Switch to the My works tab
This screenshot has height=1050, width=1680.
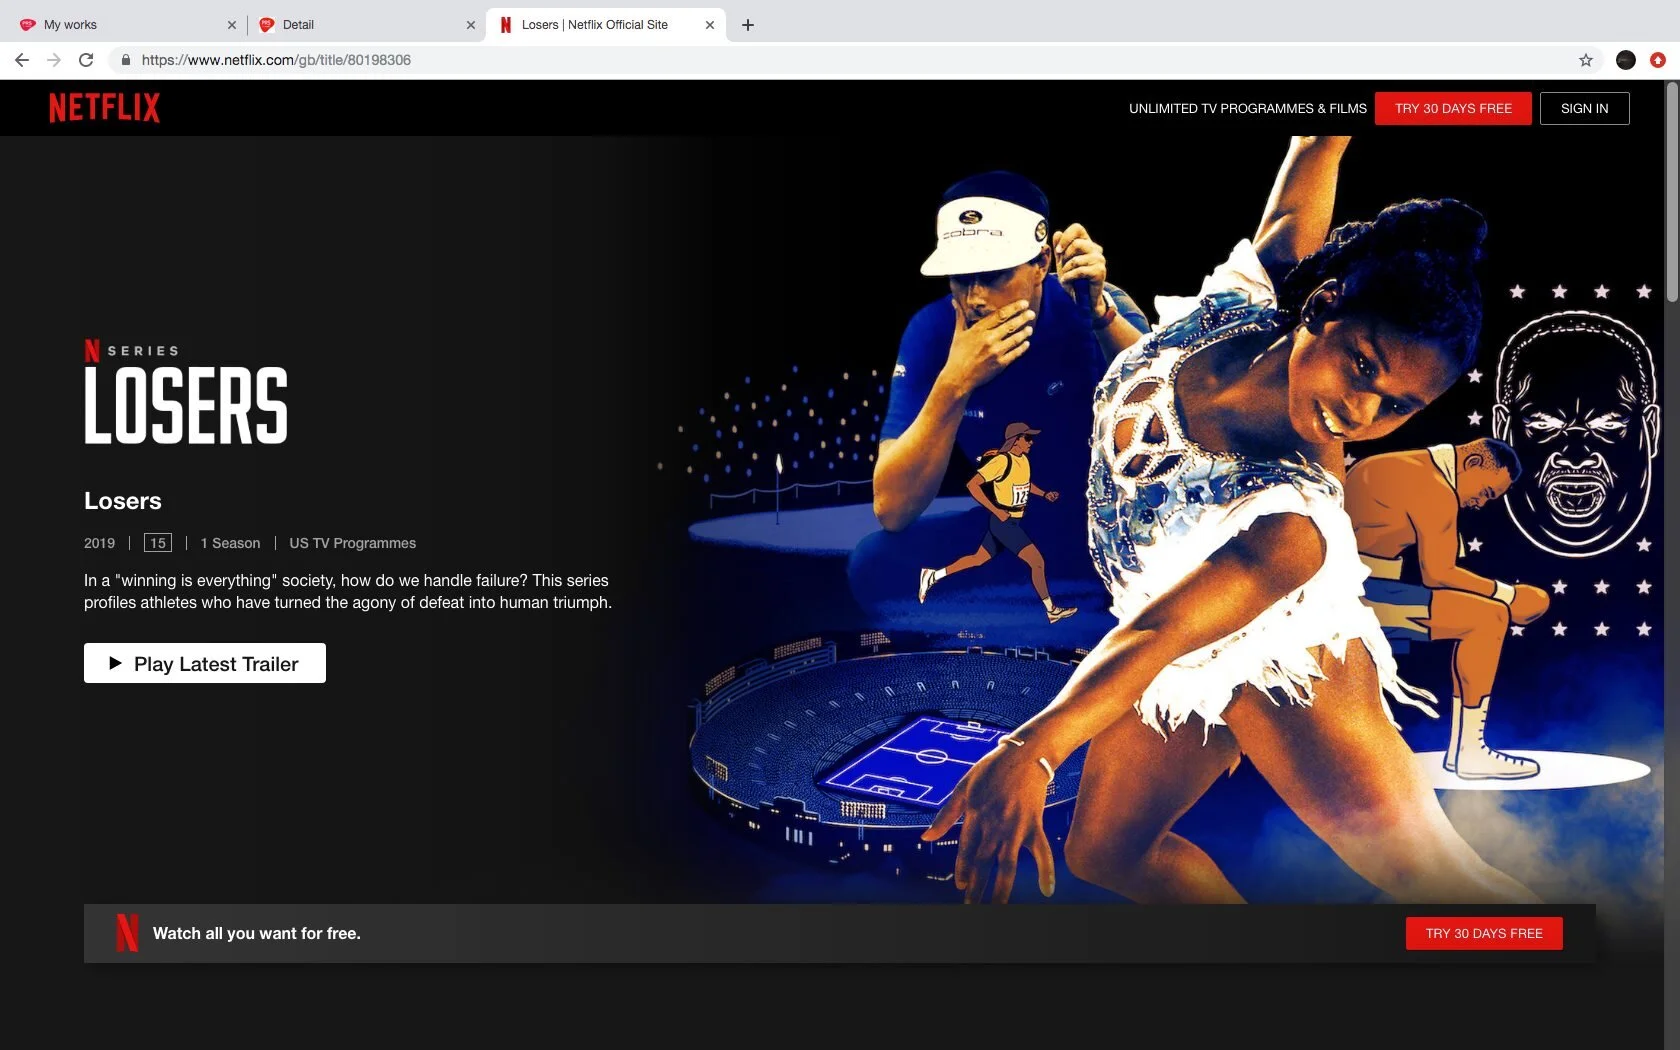(x=126, y=25)
